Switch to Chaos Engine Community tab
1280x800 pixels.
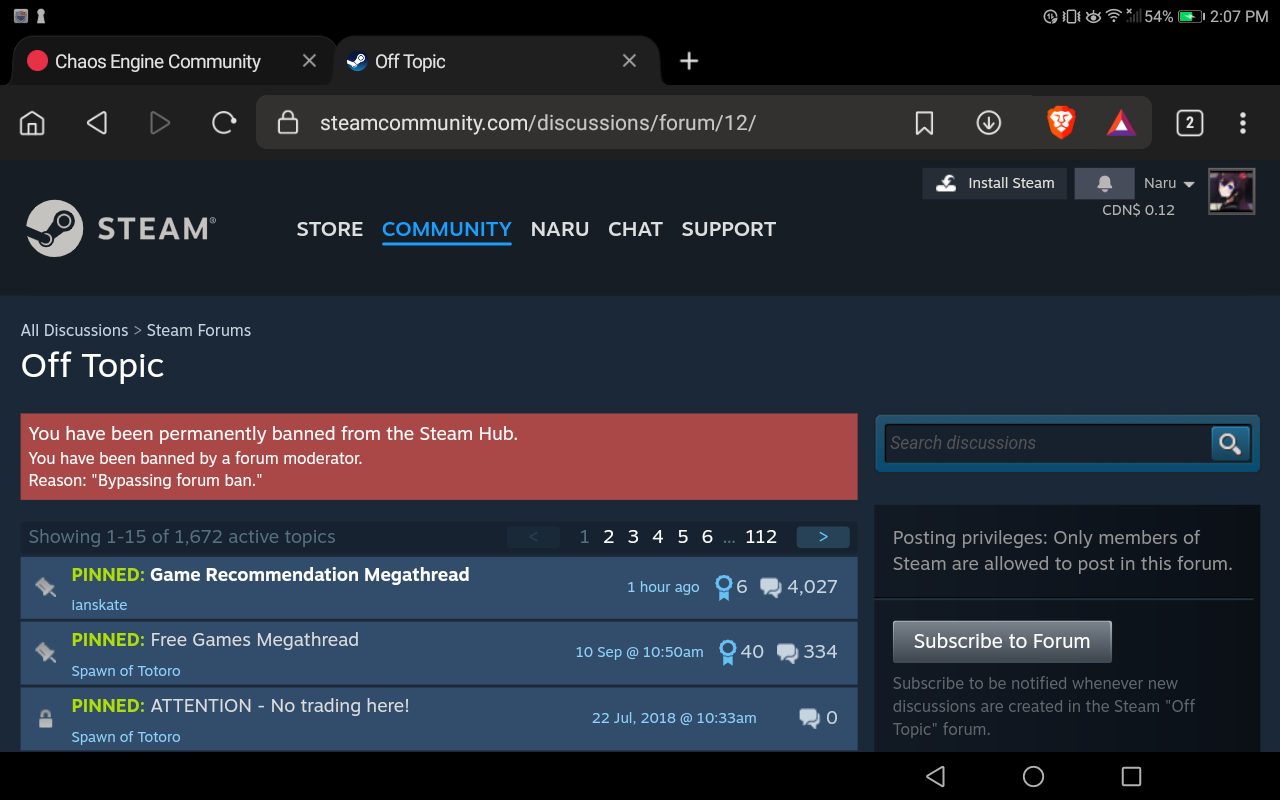click(158, 61)
